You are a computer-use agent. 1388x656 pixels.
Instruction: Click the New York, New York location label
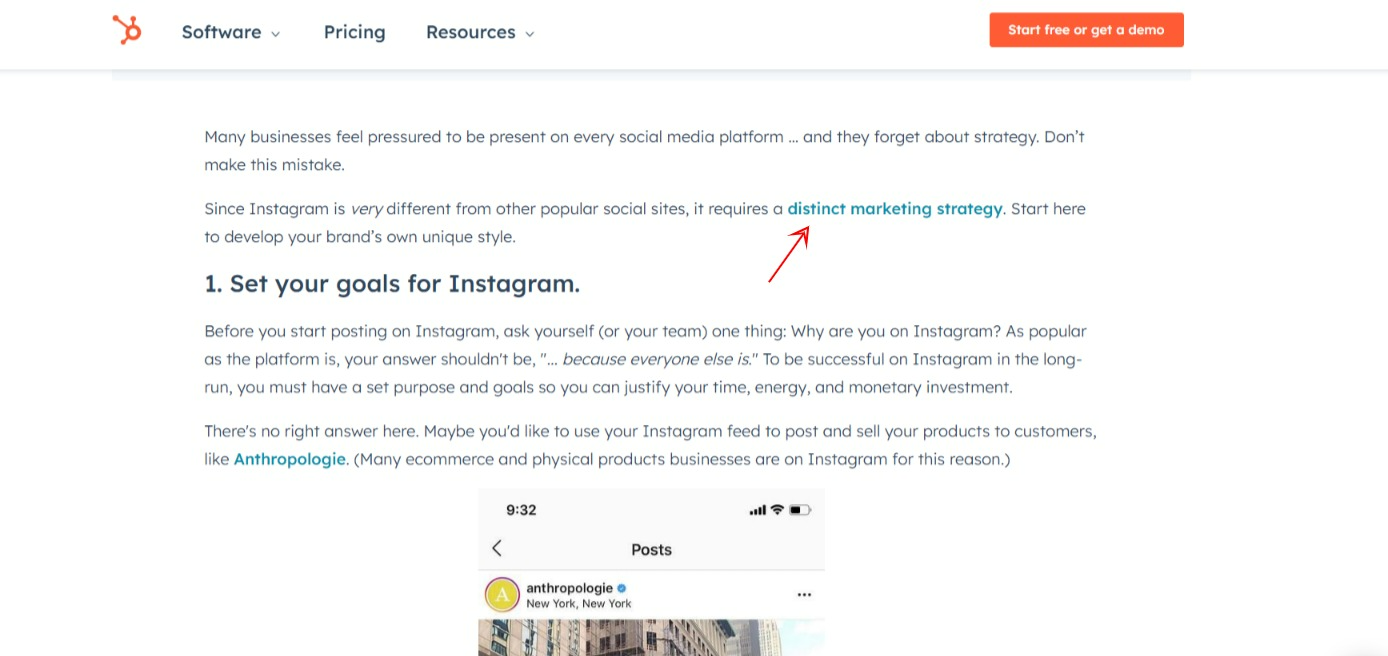[576, 603]
